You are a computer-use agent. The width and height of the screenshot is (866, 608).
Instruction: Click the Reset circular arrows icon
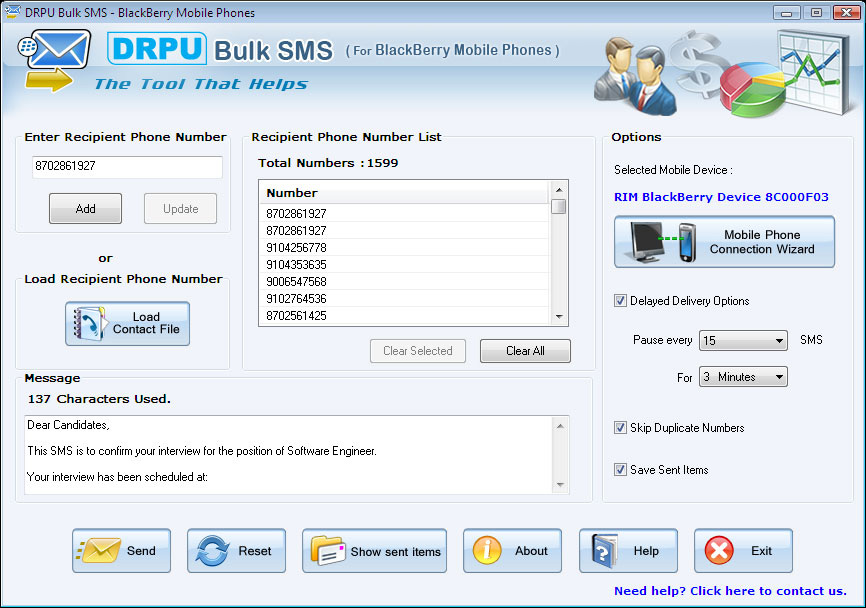point(213,551)
